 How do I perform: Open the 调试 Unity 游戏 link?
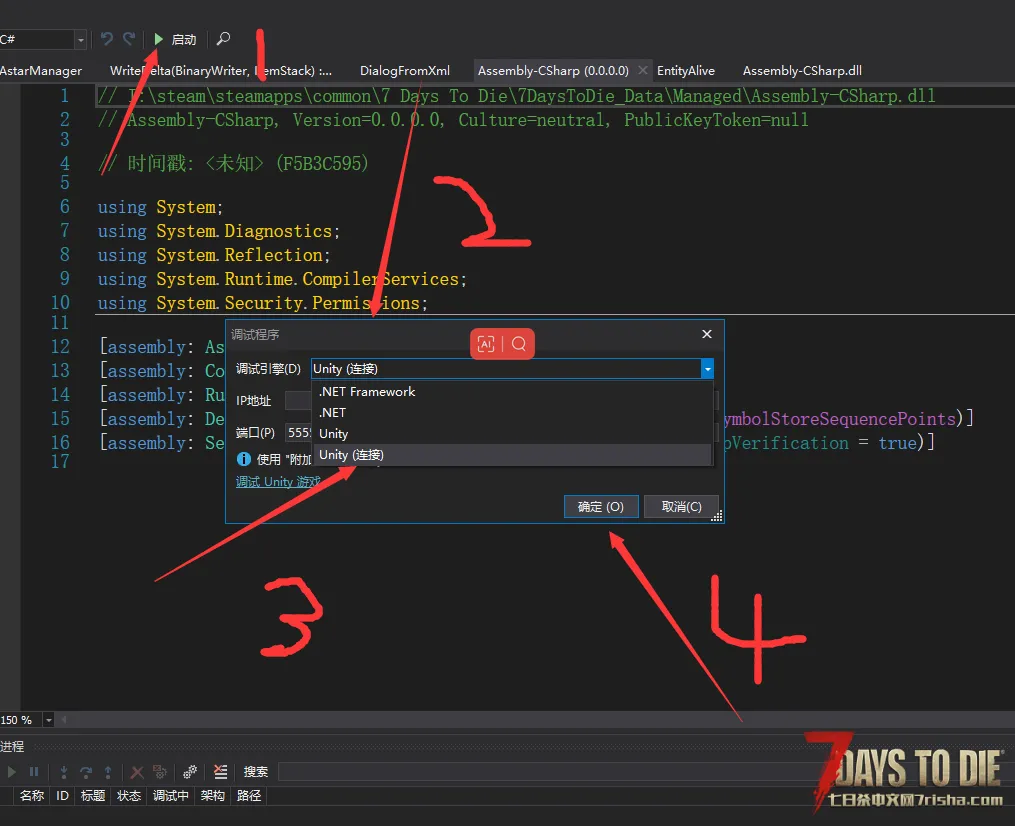pyautogui.click(x=278, y=482)
